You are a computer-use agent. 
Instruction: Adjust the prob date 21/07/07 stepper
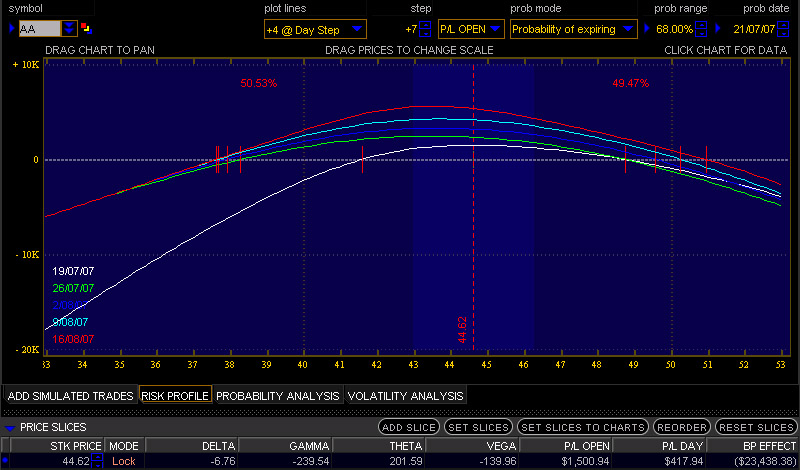(x=783, y=29)
